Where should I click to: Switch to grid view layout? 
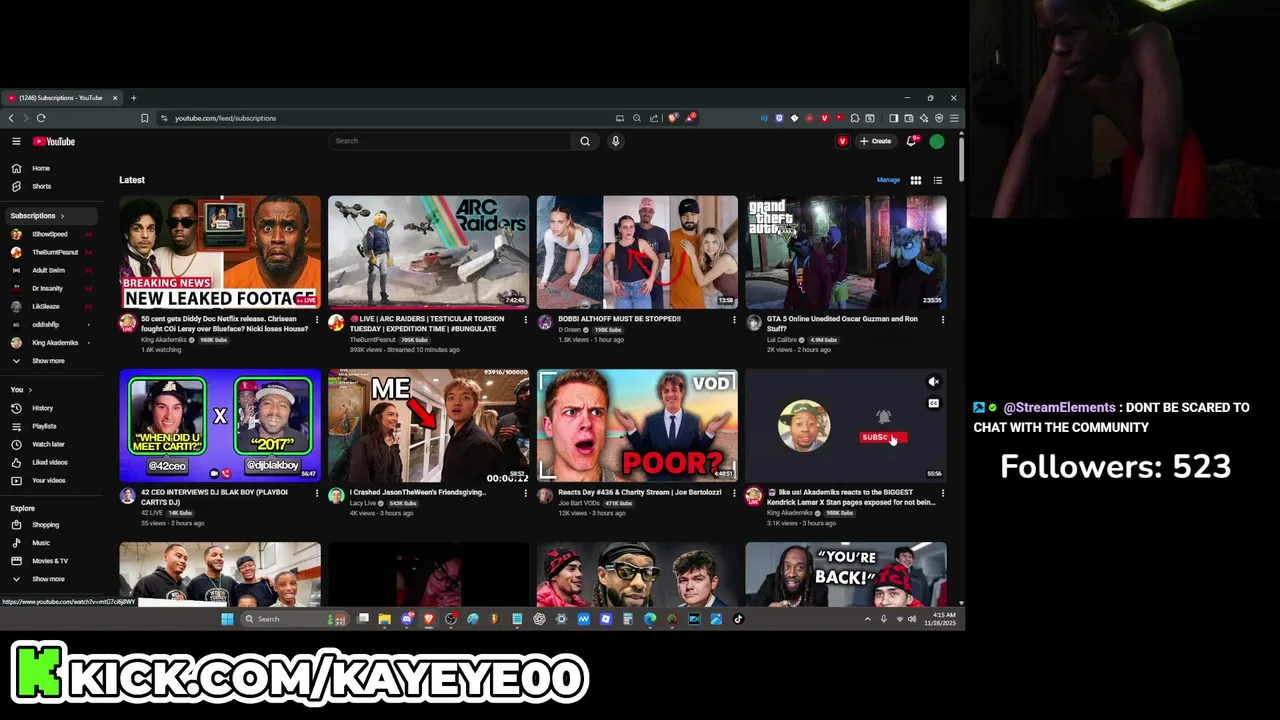915,180
